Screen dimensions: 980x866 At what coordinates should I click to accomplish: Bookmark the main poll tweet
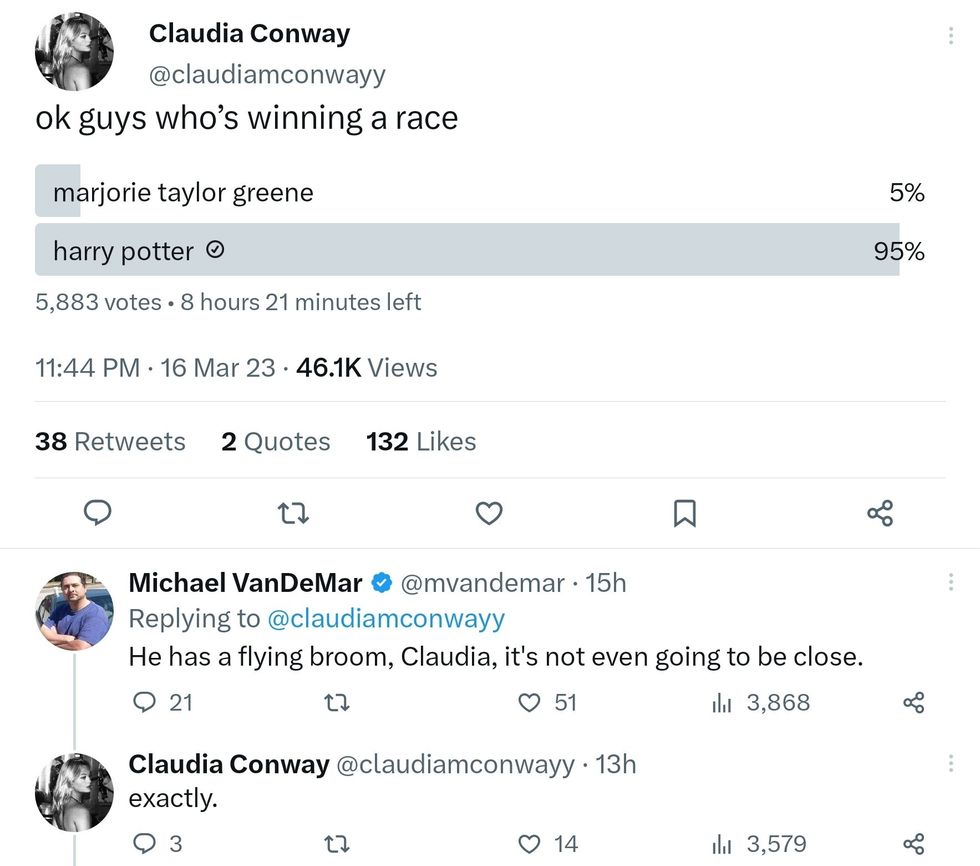coord(684,513)
